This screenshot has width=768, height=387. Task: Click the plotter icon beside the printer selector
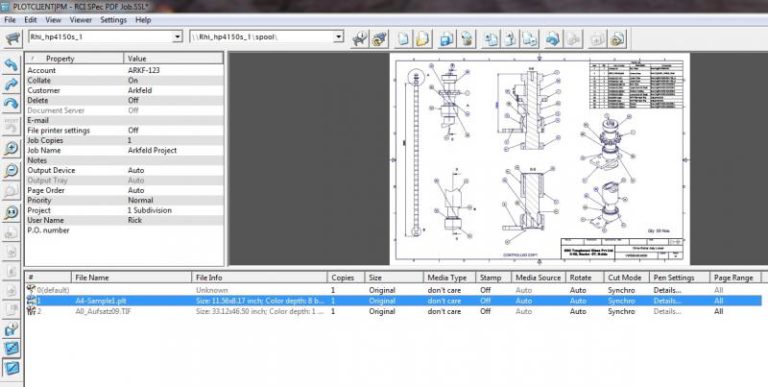12,39
